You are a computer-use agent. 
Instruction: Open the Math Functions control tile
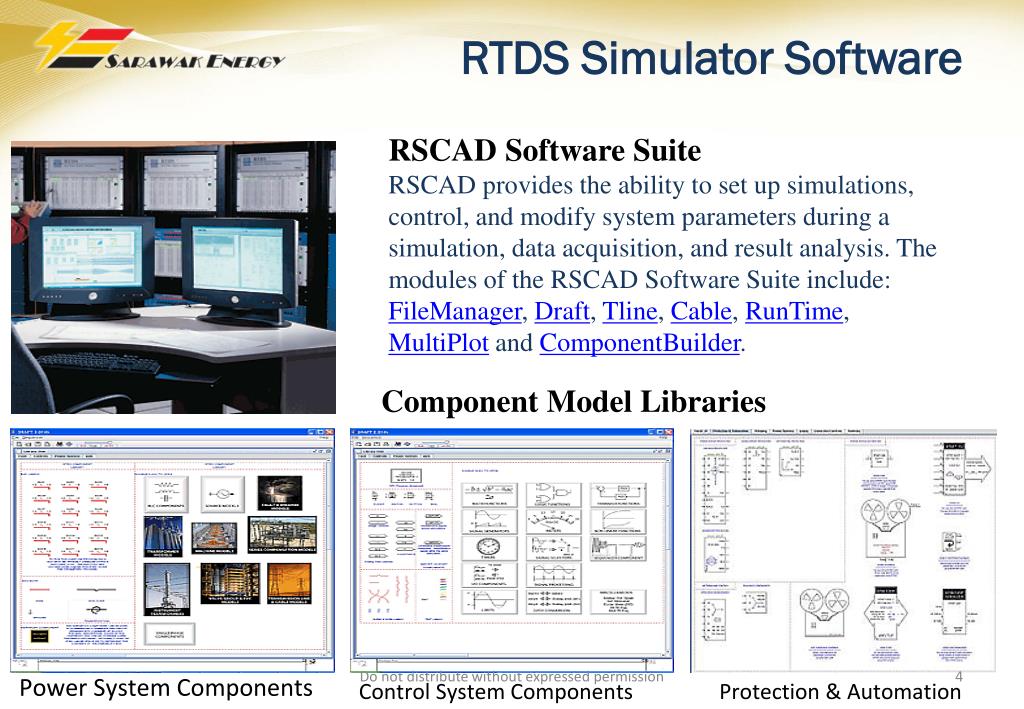(x=488, y=495)
